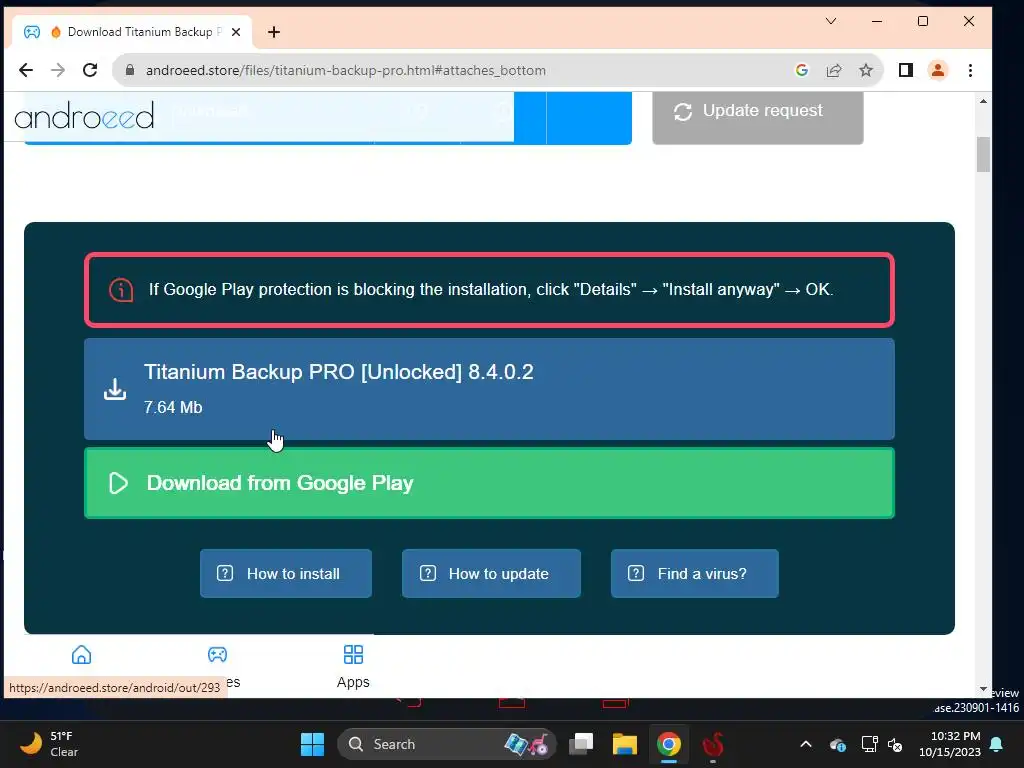1024x768 pixels.
Task: Click the Google icon in address bar
Action: [801, 70]
